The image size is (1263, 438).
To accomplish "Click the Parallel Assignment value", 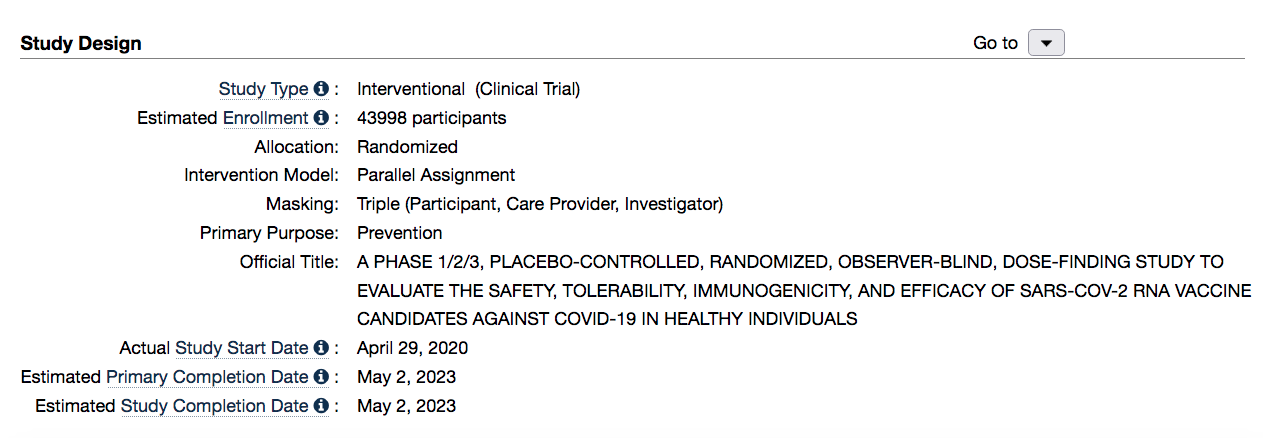I will tap(436, 175).
